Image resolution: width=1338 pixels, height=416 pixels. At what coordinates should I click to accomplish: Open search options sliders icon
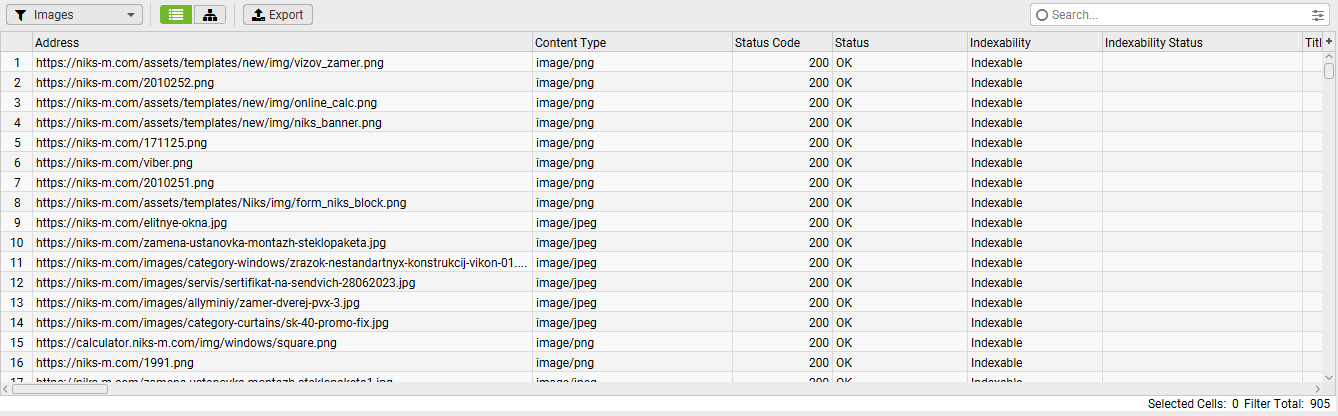click(x=1317, y=15)
